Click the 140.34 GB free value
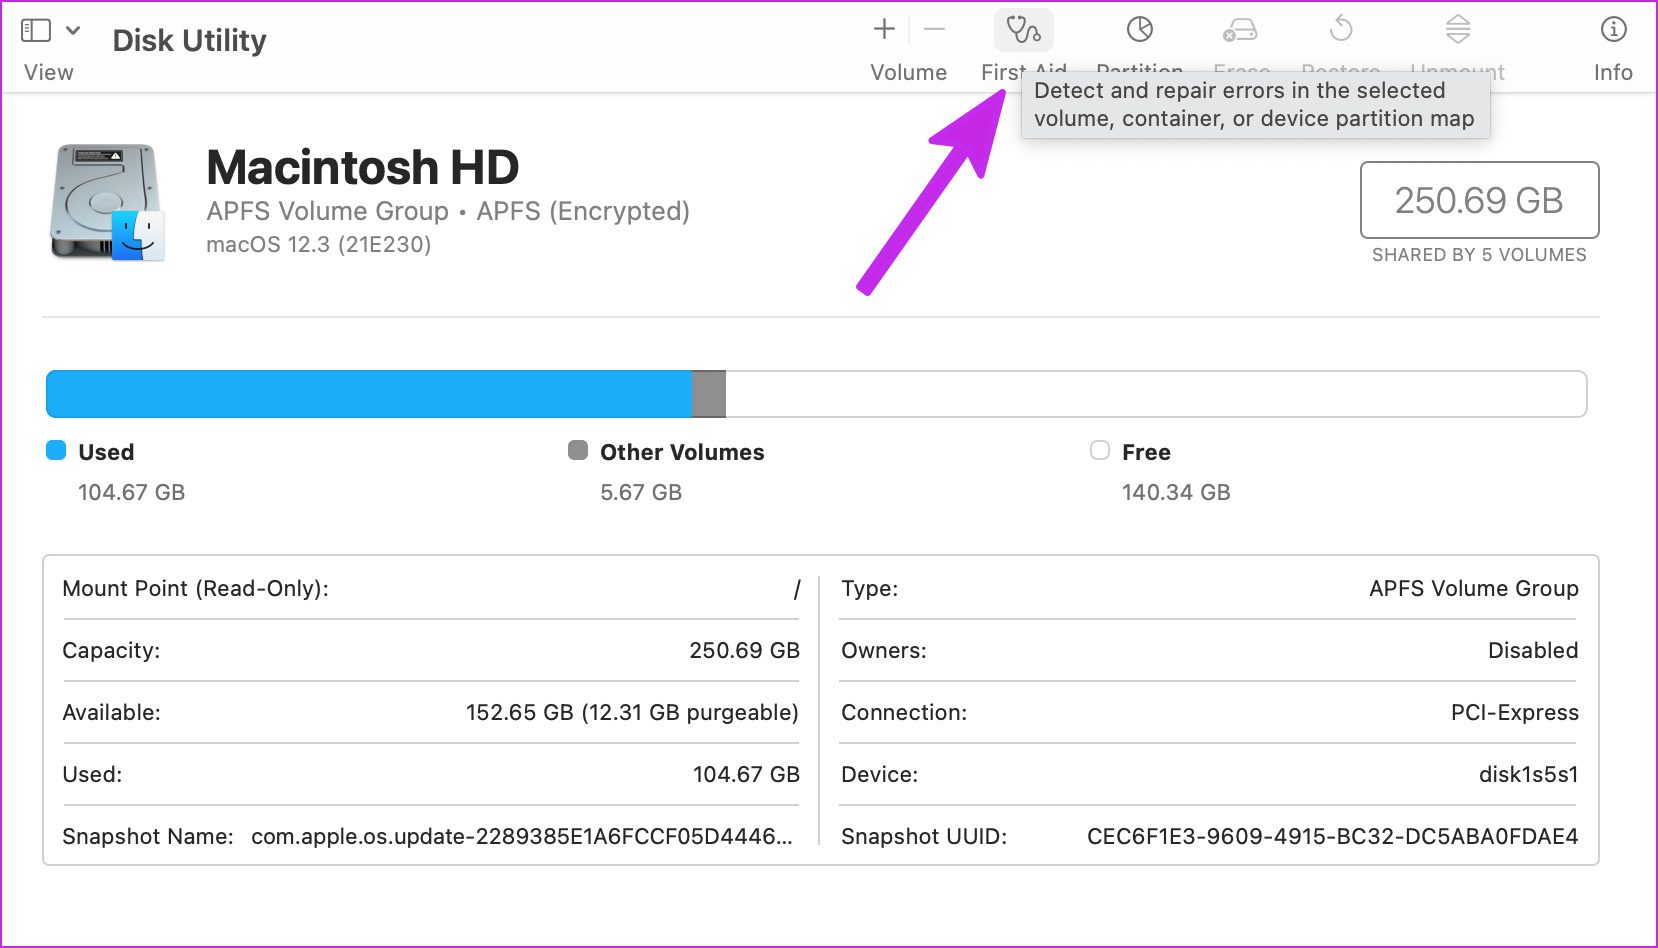Viewport: 1658px width, 948px height. point(1176,492)
